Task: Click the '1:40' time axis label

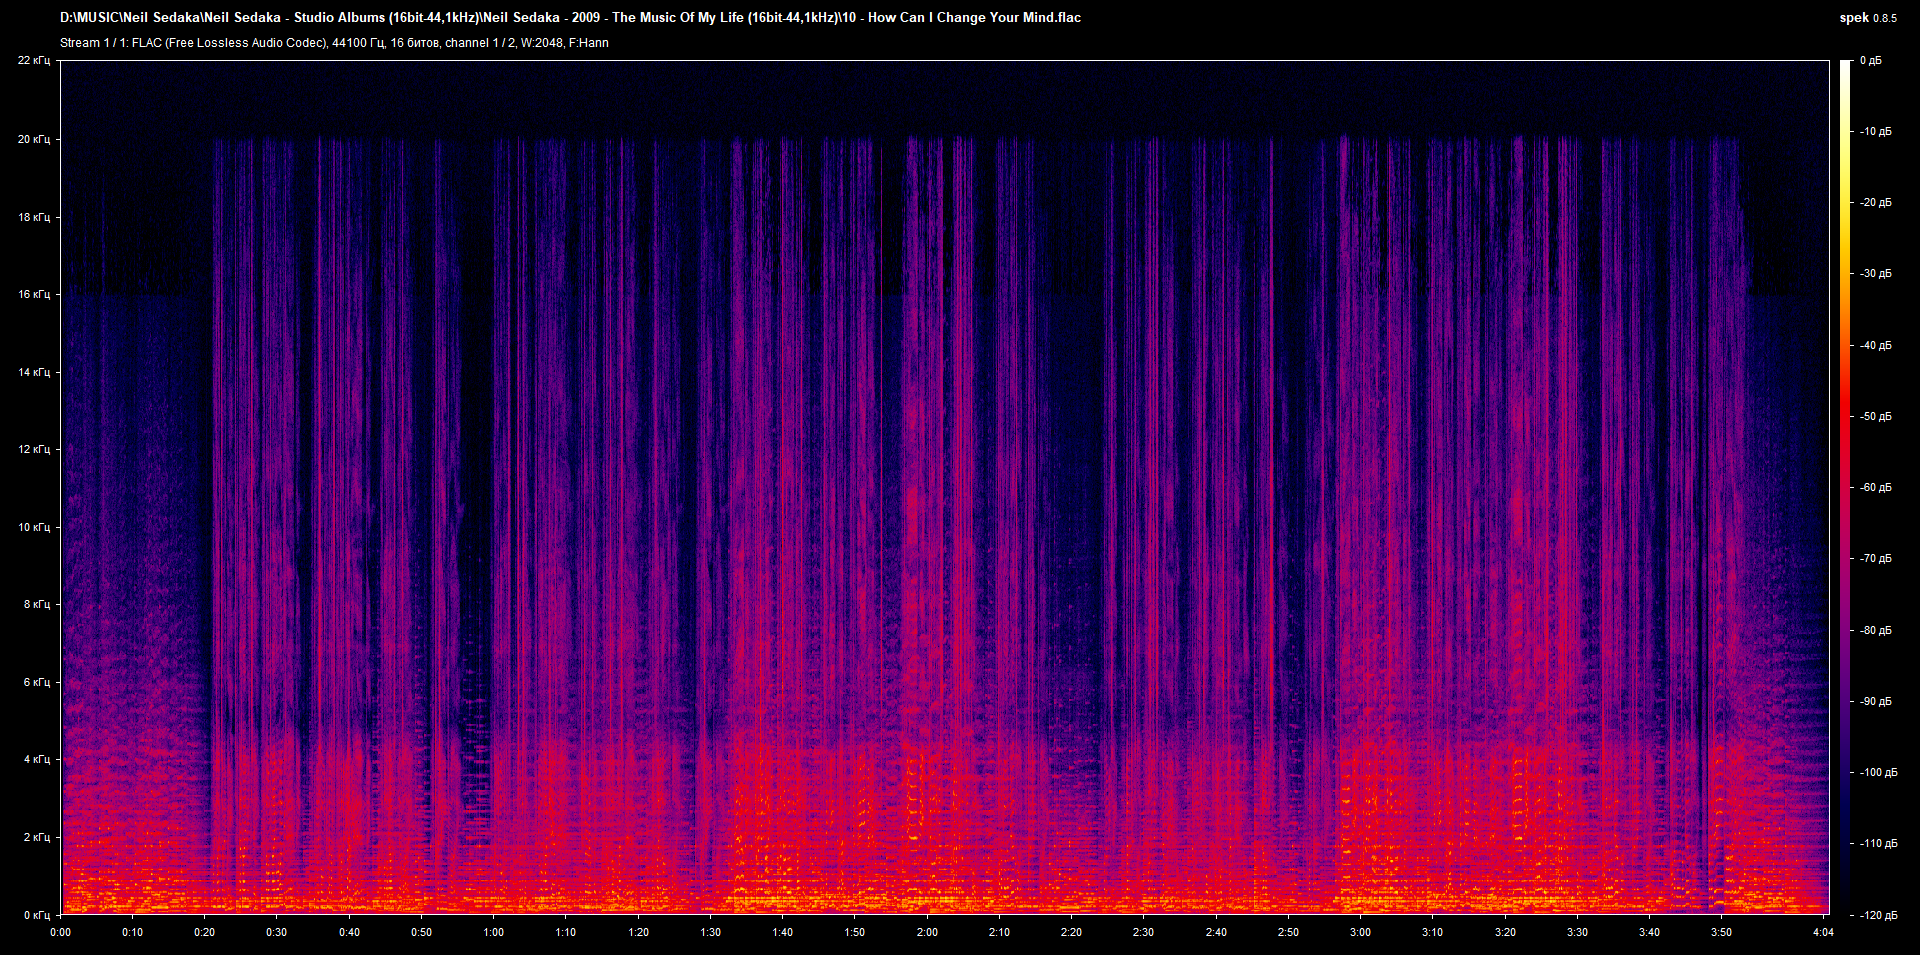Action: point(783,933)
